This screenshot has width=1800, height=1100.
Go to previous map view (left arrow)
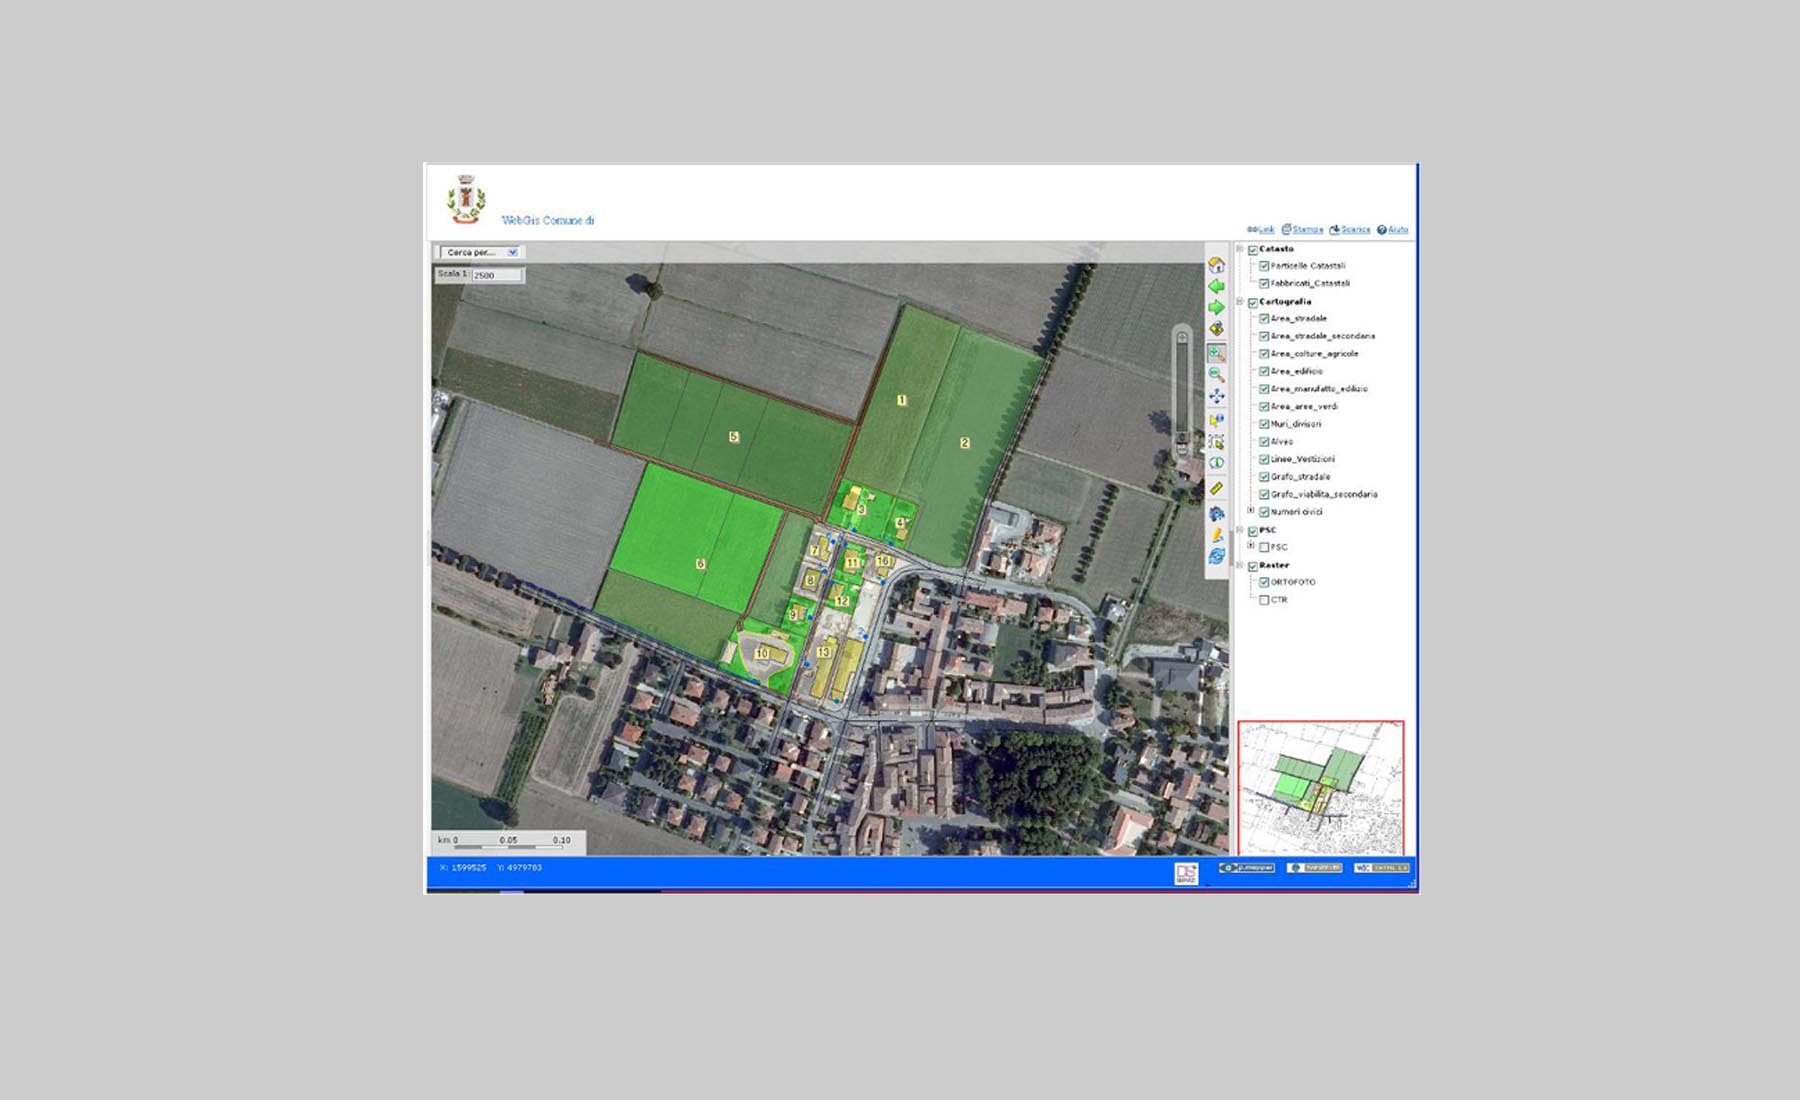(x=1216, y=287)
